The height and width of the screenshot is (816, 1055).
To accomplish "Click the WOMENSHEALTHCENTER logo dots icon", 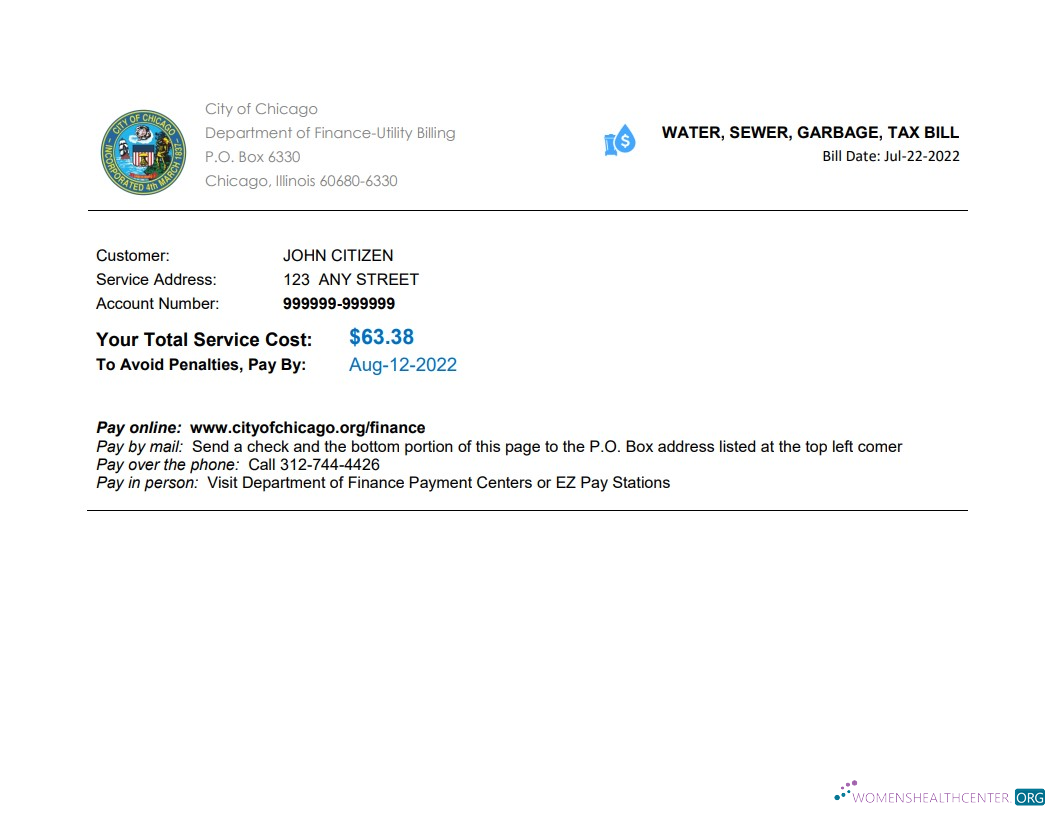I will click(844, 792).
